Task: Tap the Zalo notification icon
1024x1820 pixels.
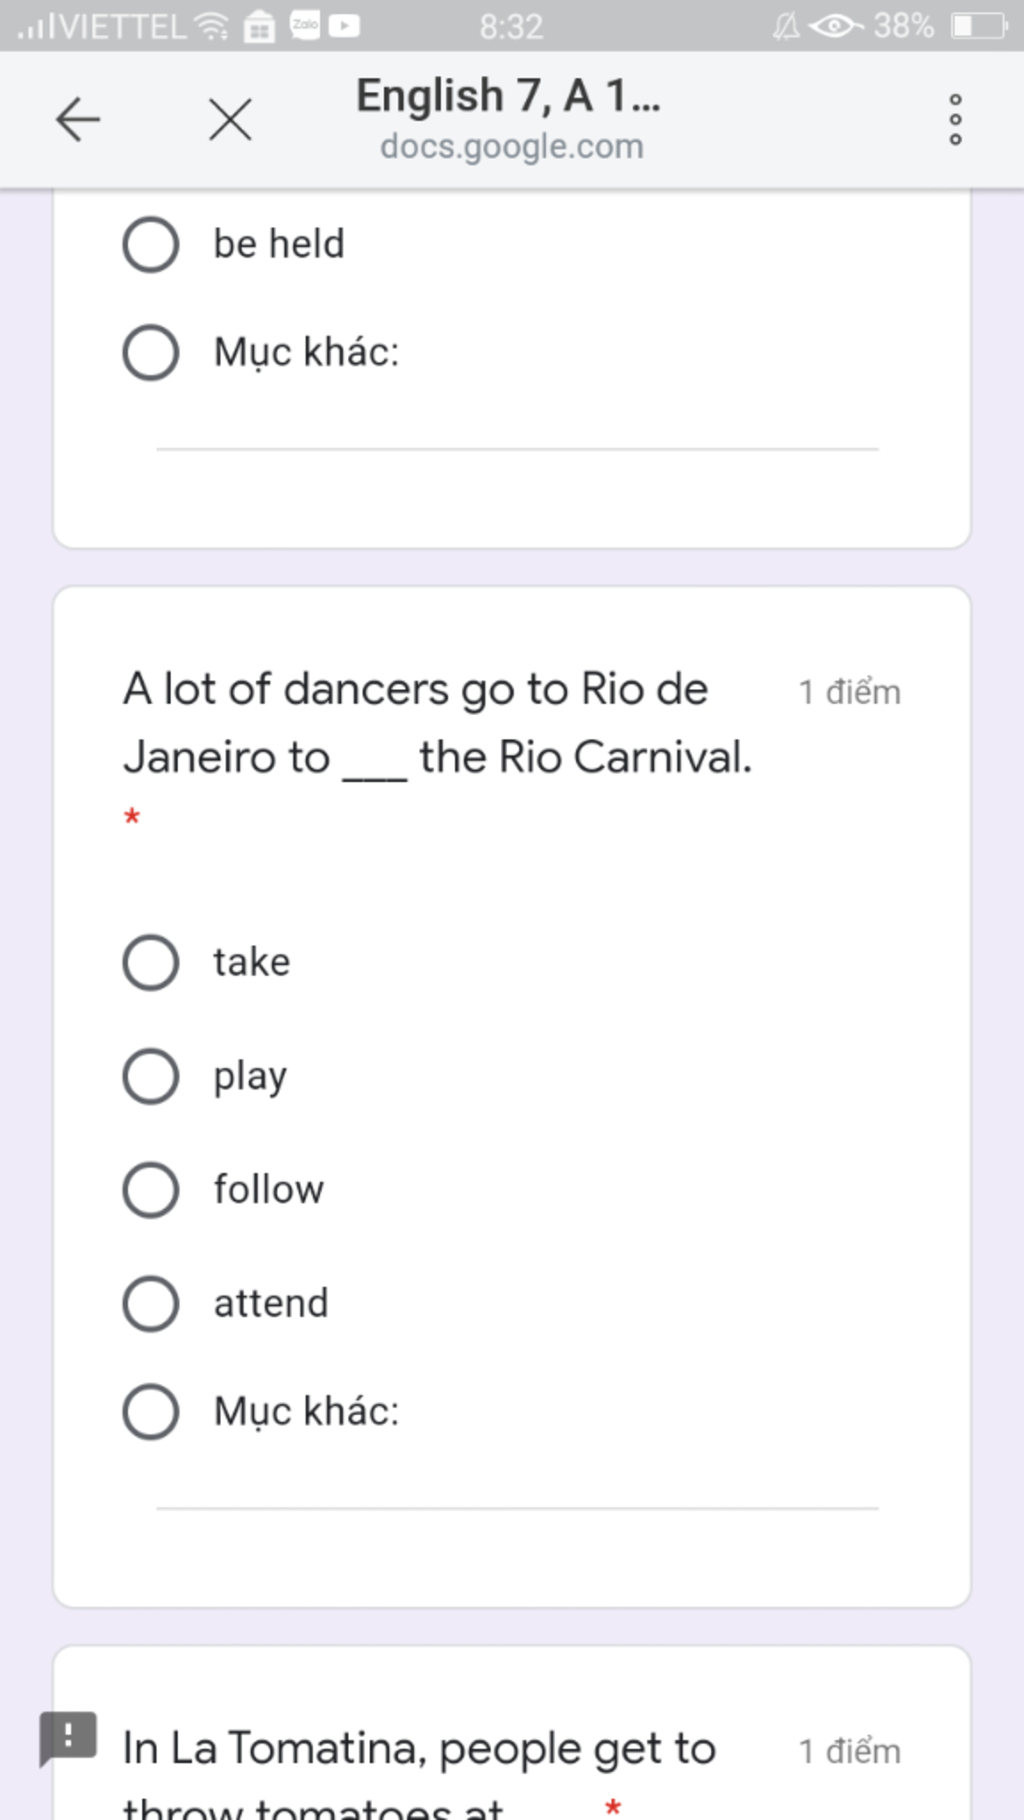Action: [x=305, y=25]
